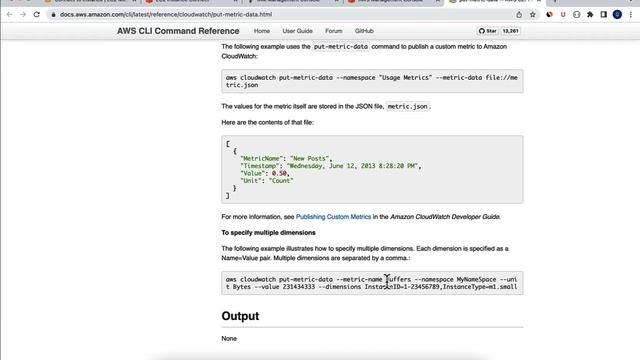The image size is (640, 360).
Task: Go back to the previous page
Action: tap(9, 14)
